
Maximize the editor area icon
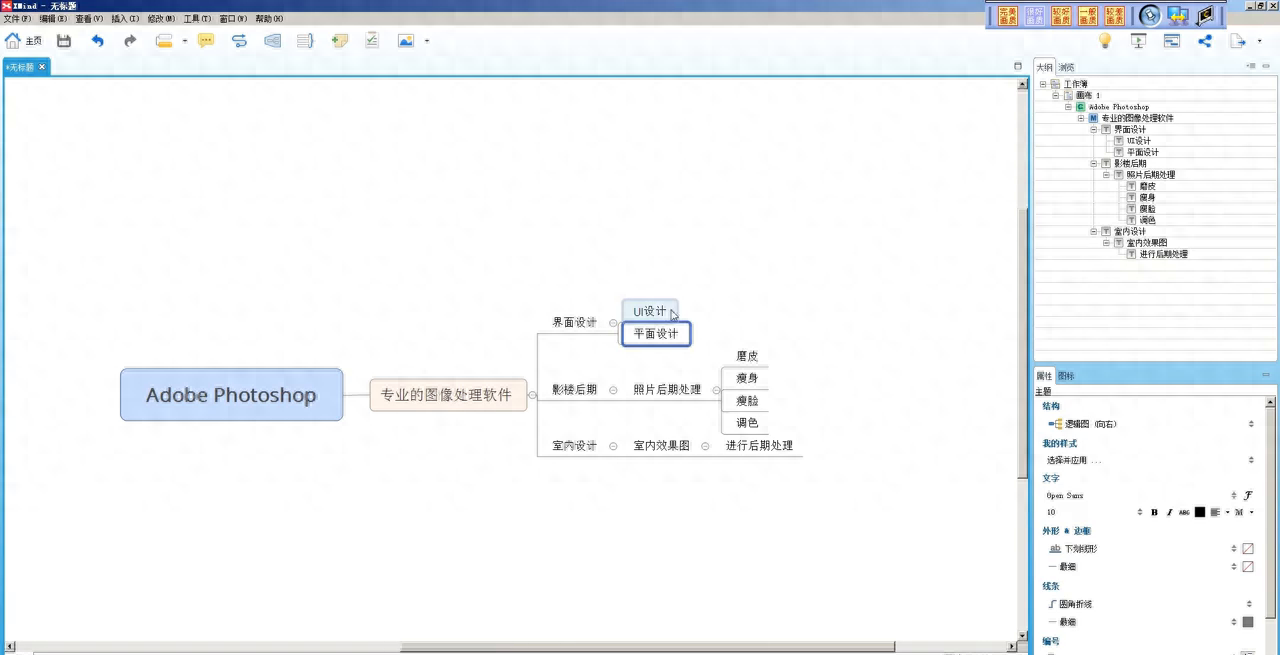click(x=1018, y=66)
